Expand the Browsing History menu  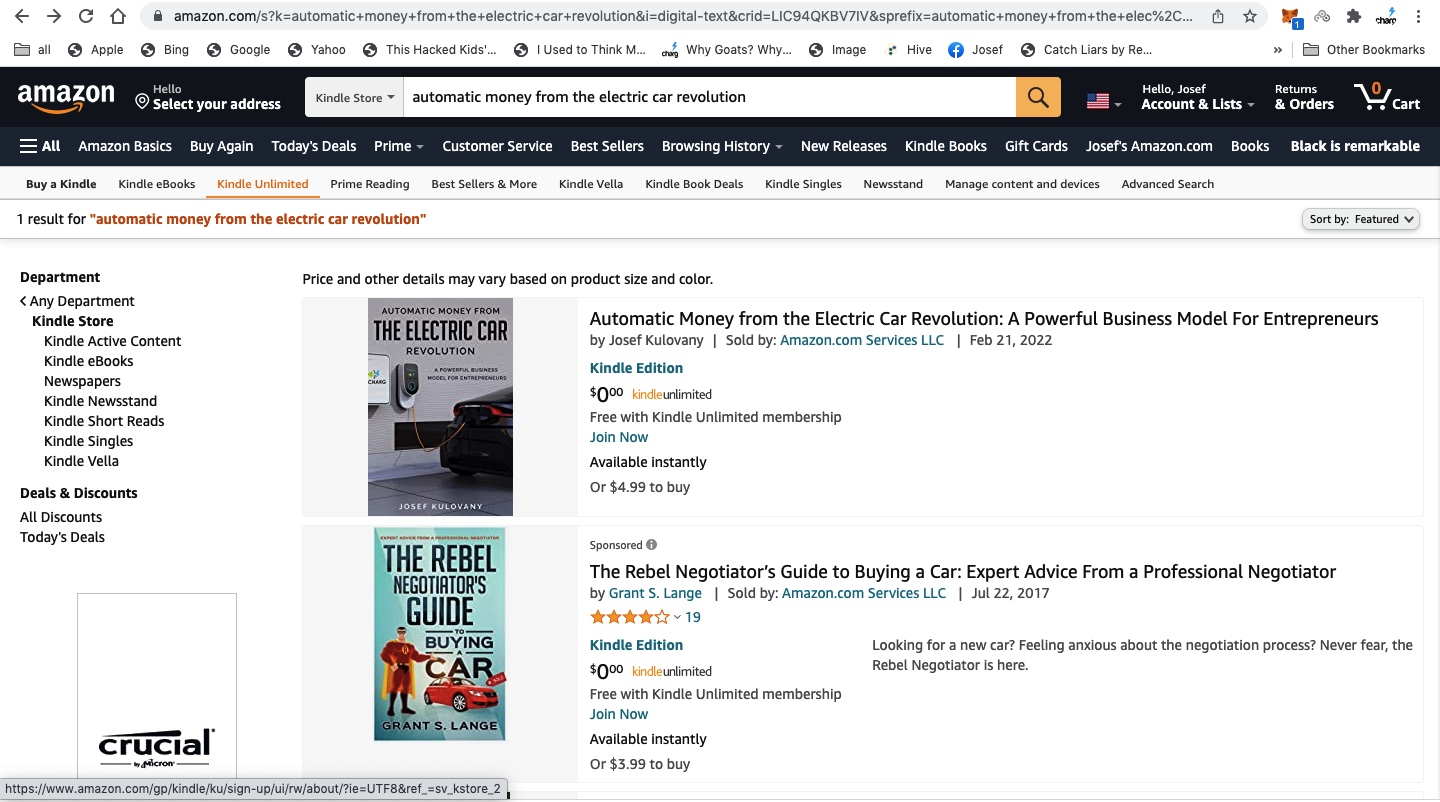click(722, 146)
